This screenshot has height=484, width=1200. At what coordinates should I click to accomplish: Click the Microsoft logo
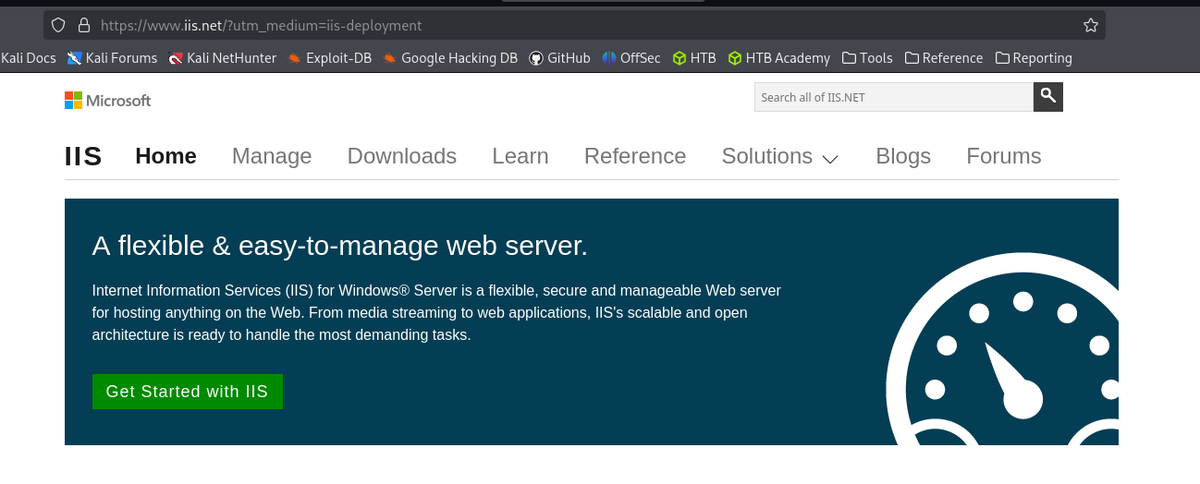point(107,100)
